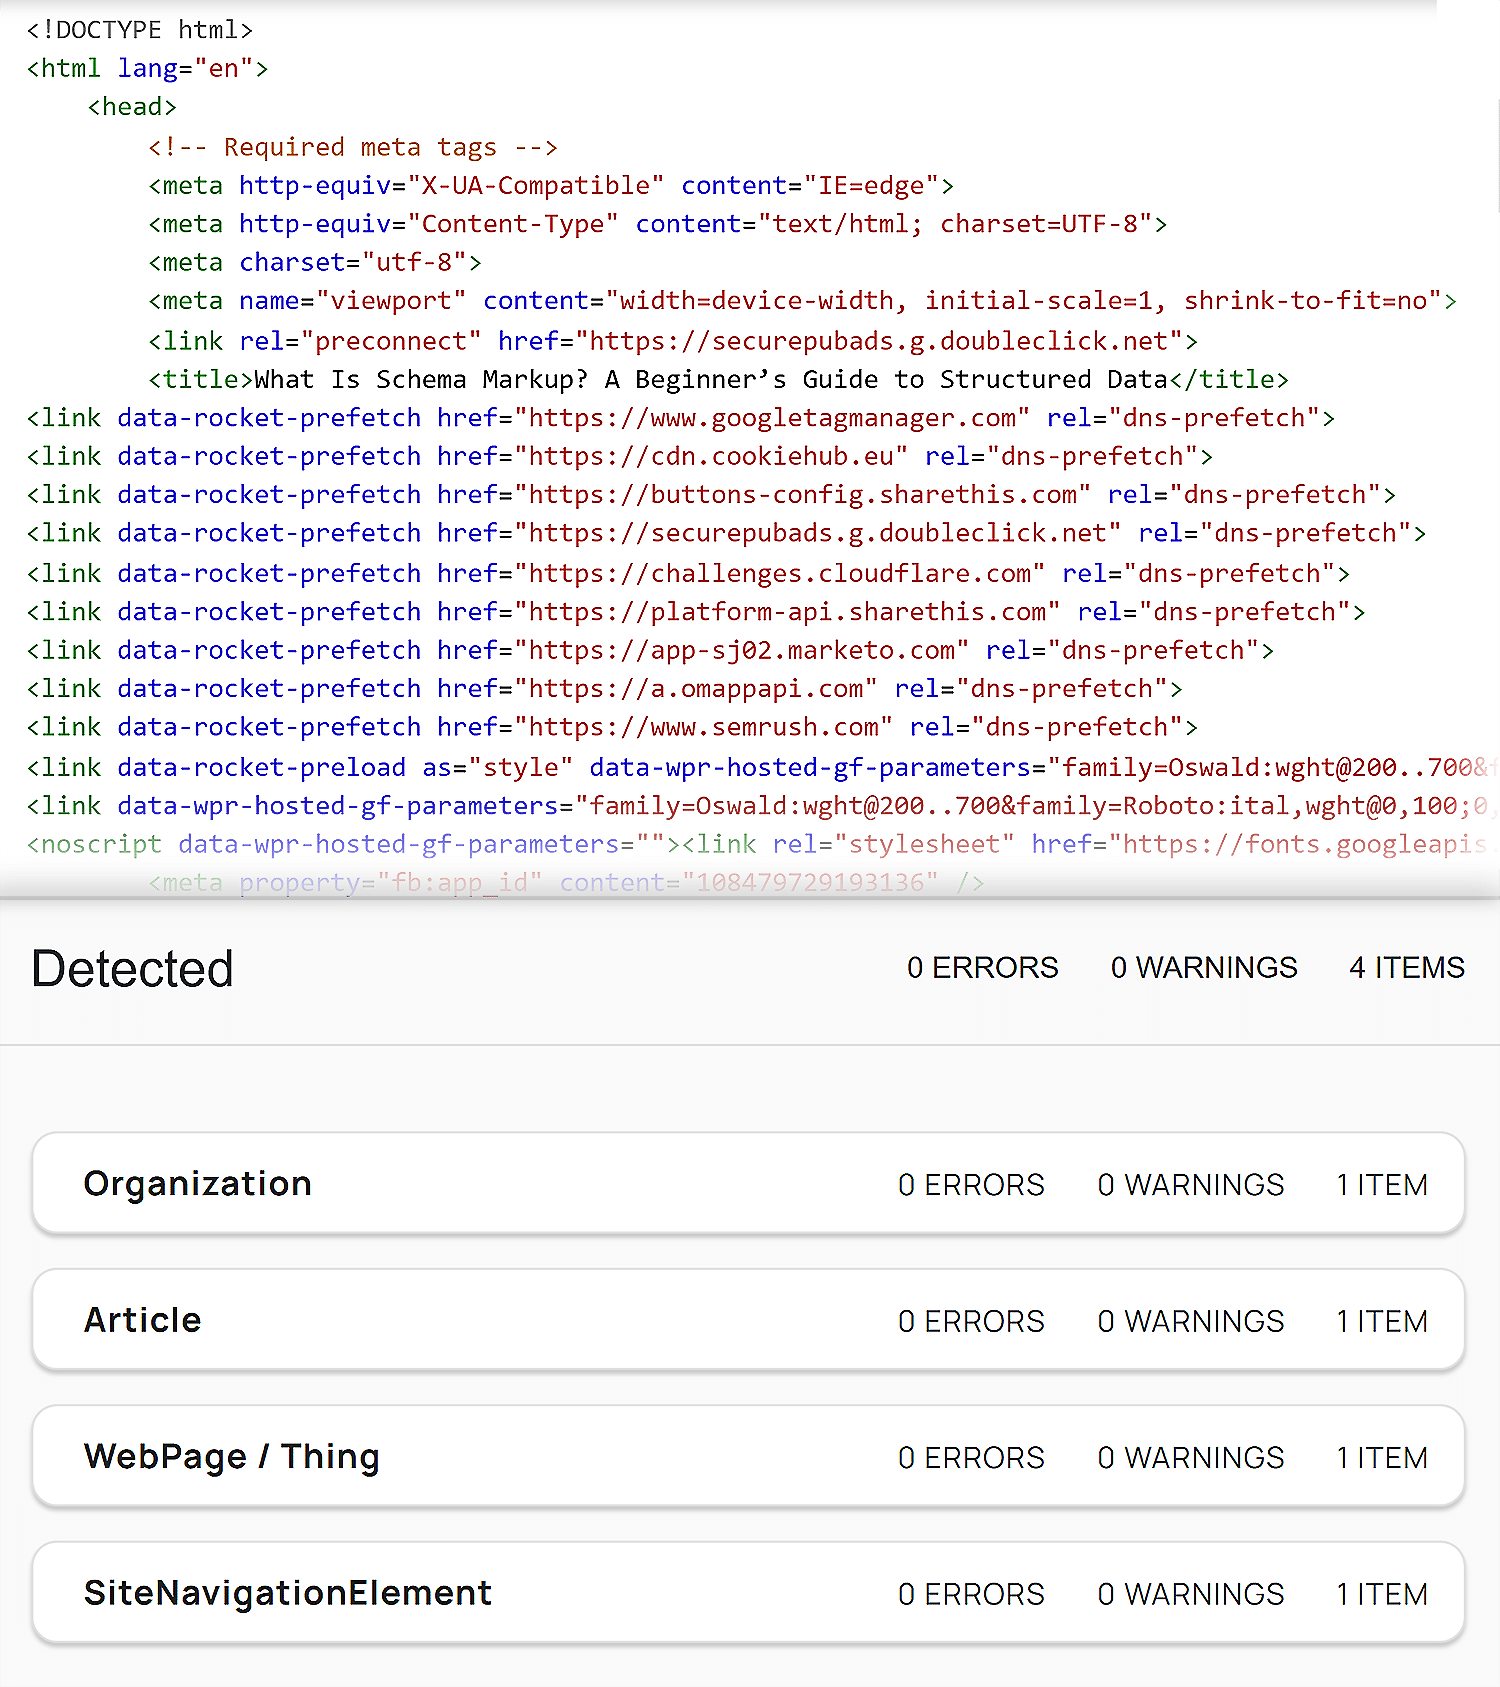Click the Content-Type meta tag line
The height and width of the screenshot is (1687, 1500).
coord(657,224)
